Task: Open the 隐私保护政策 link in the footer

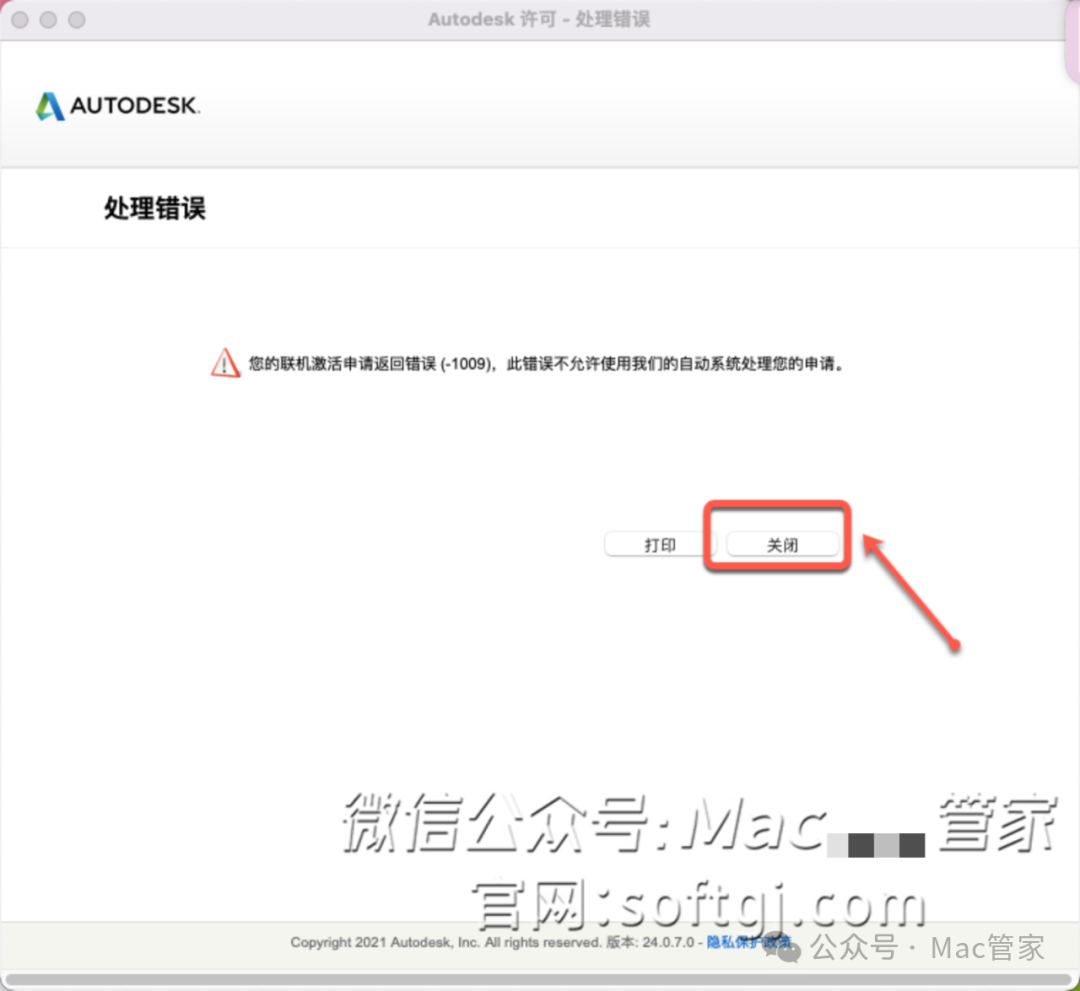Action: (749, 942)
